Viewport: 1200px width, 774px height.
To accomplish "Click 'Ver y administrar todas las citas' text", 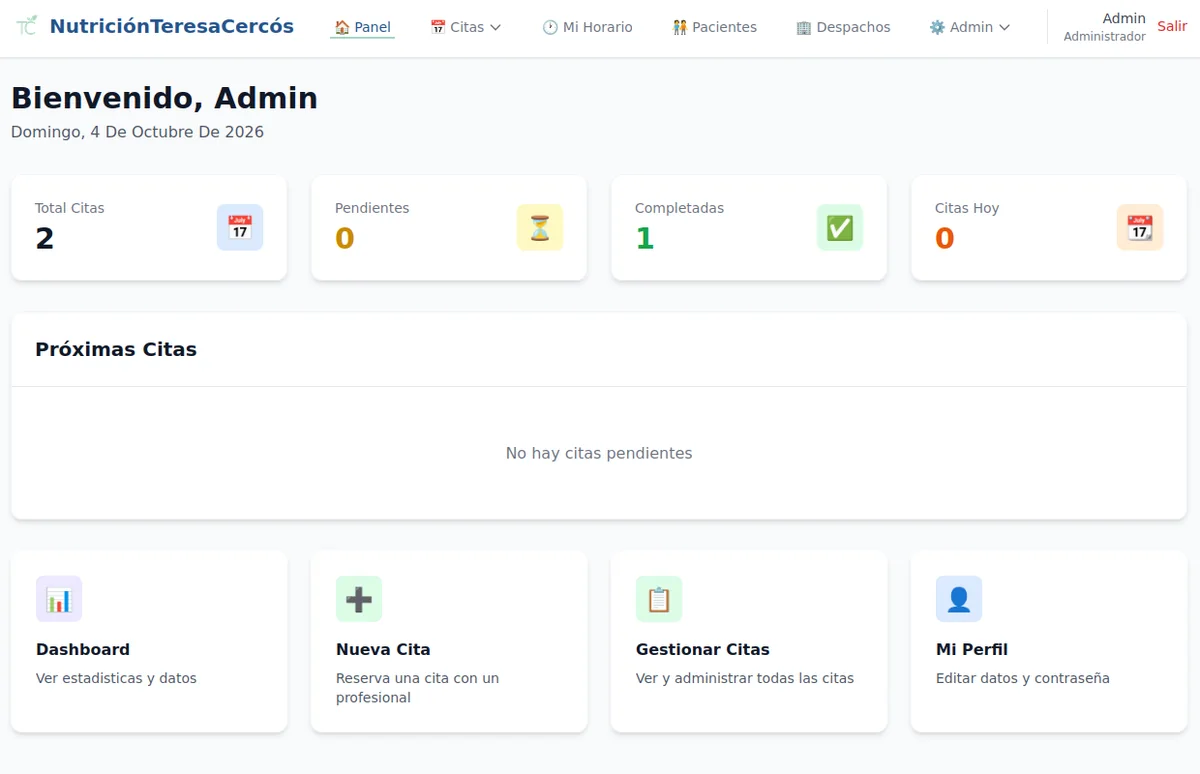I will [745, 678].
